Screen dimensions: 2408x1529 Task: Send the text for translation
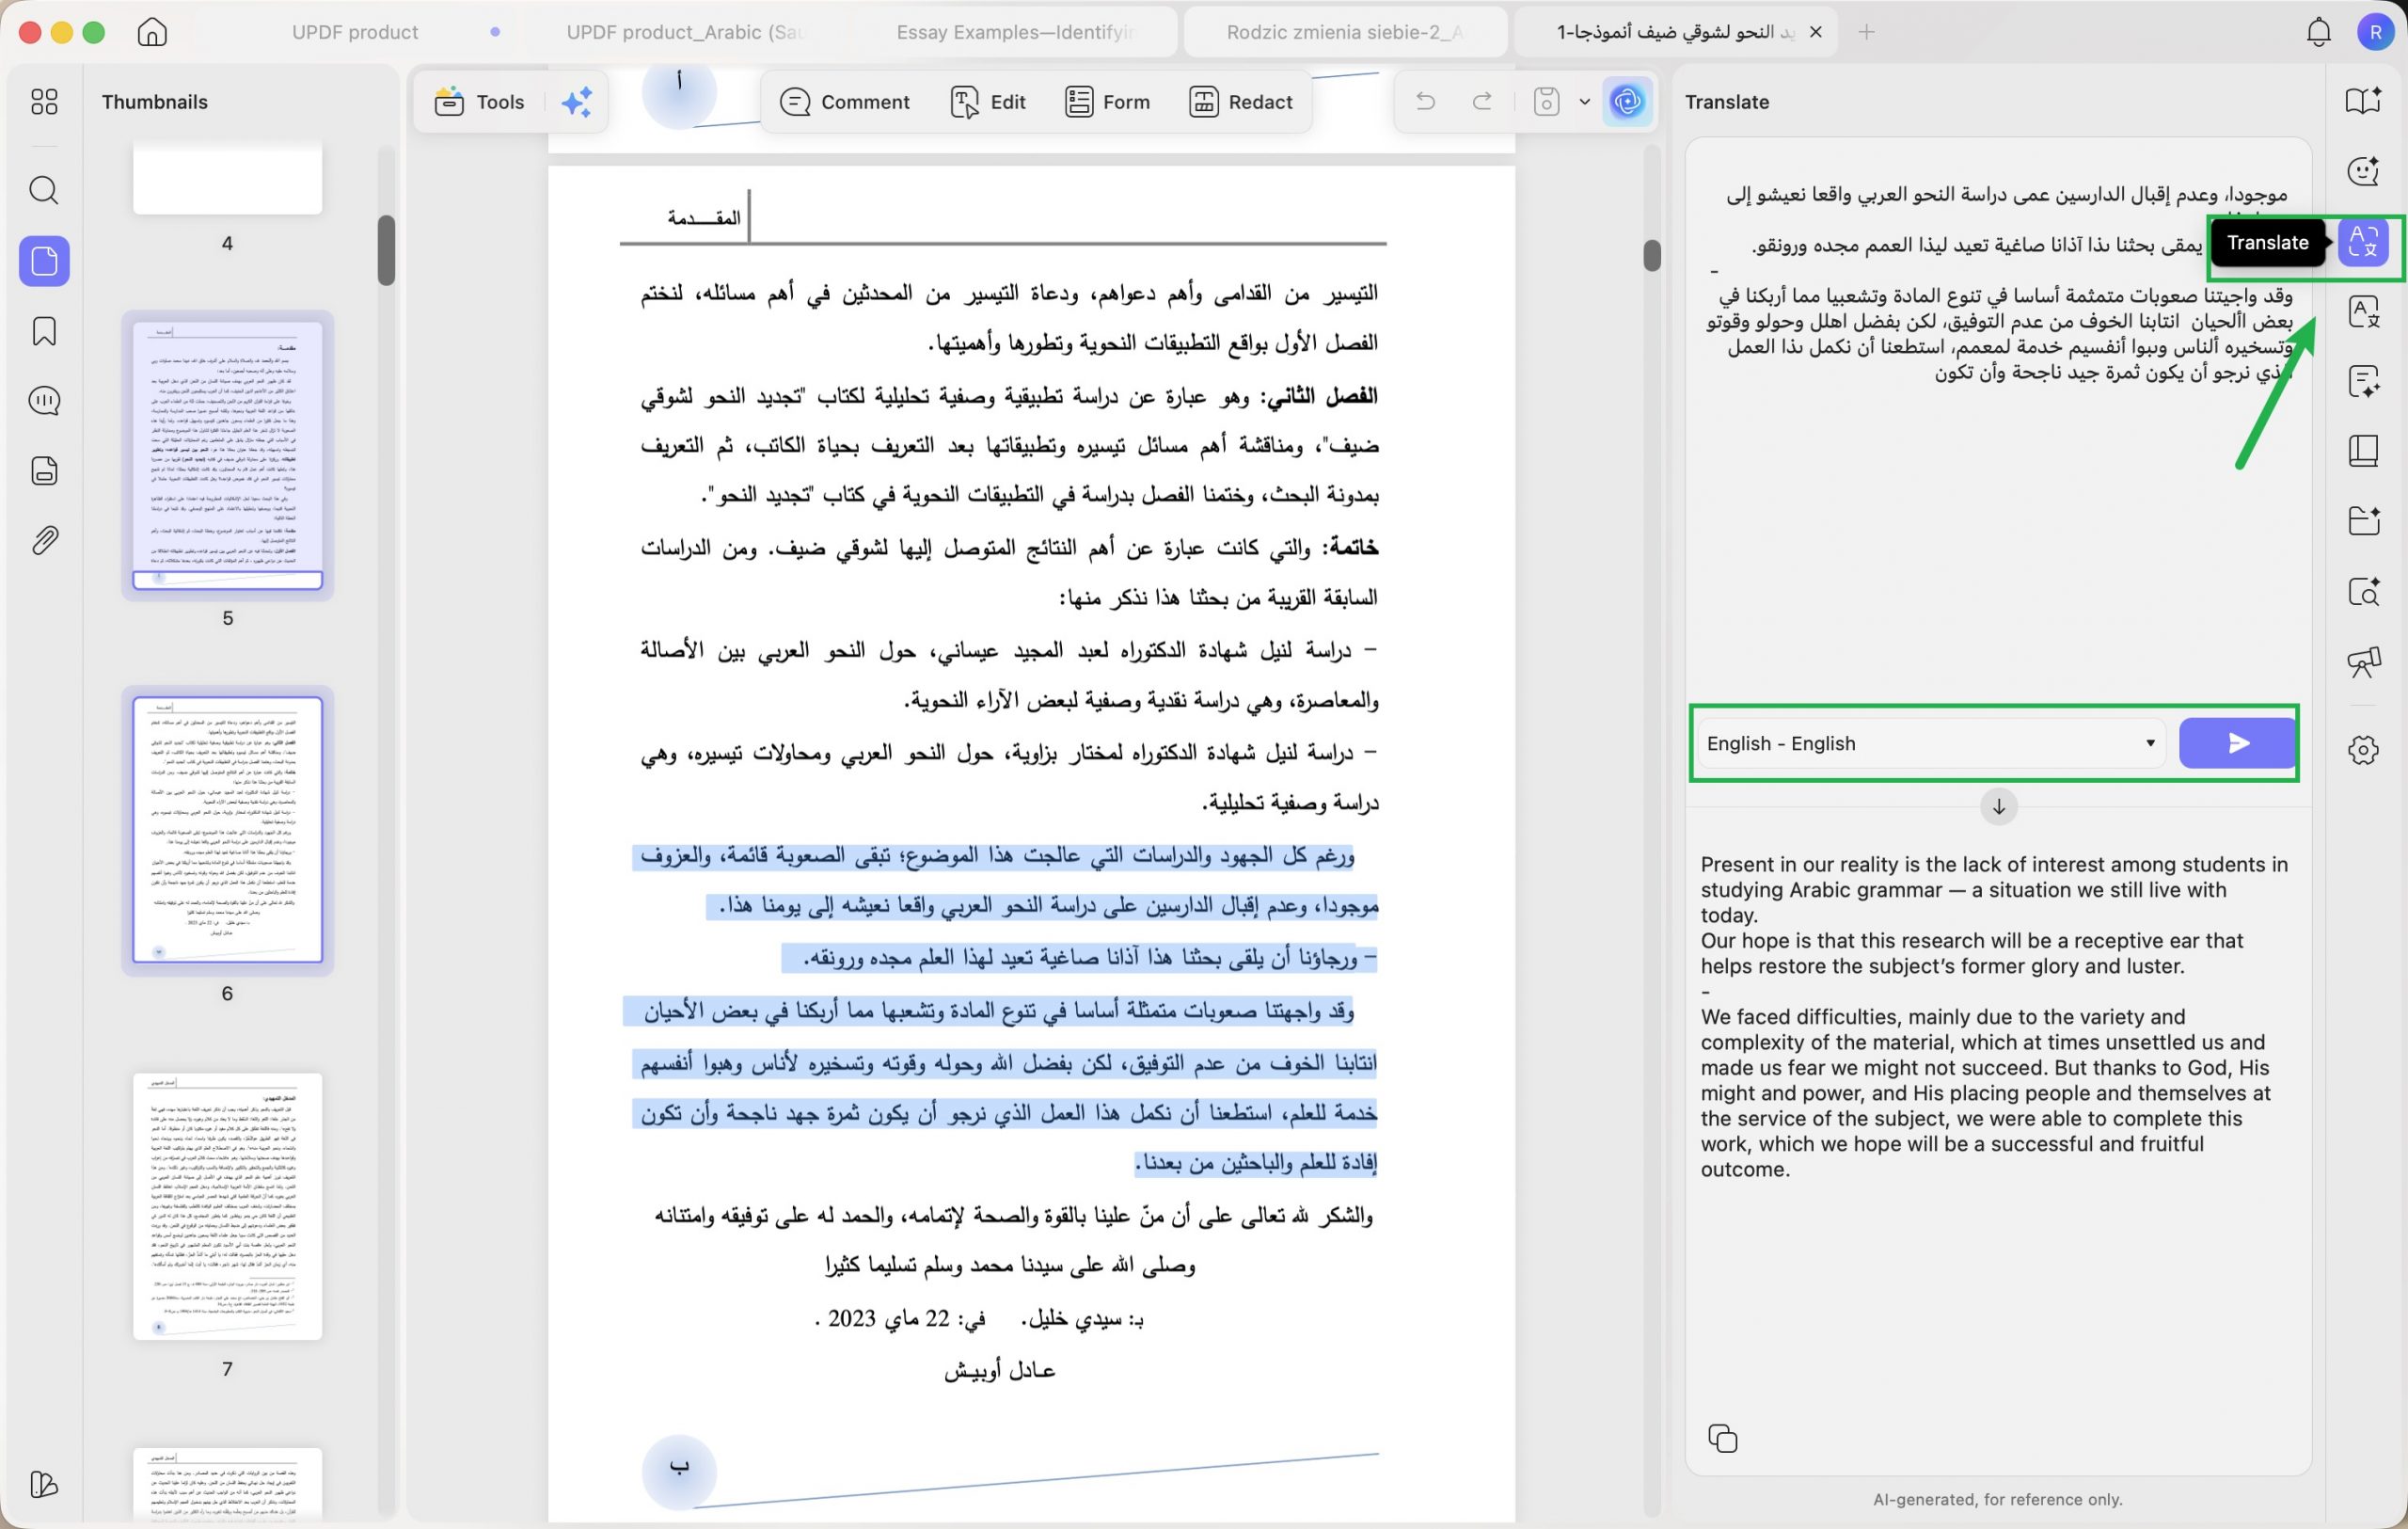pyautogui.click(x=2236, y=743)
